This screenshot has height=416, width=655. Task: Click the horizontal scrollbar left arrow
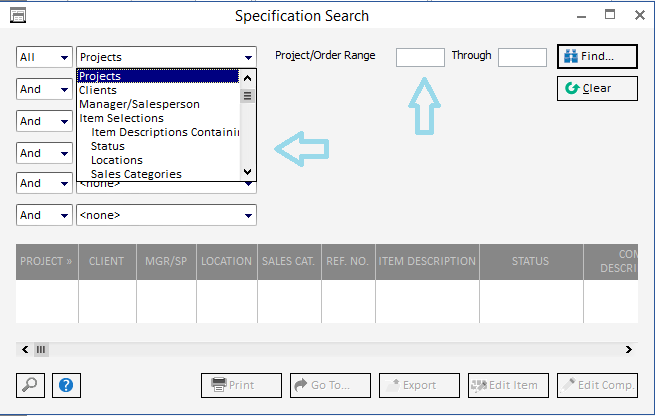click(x=25, y=350)
